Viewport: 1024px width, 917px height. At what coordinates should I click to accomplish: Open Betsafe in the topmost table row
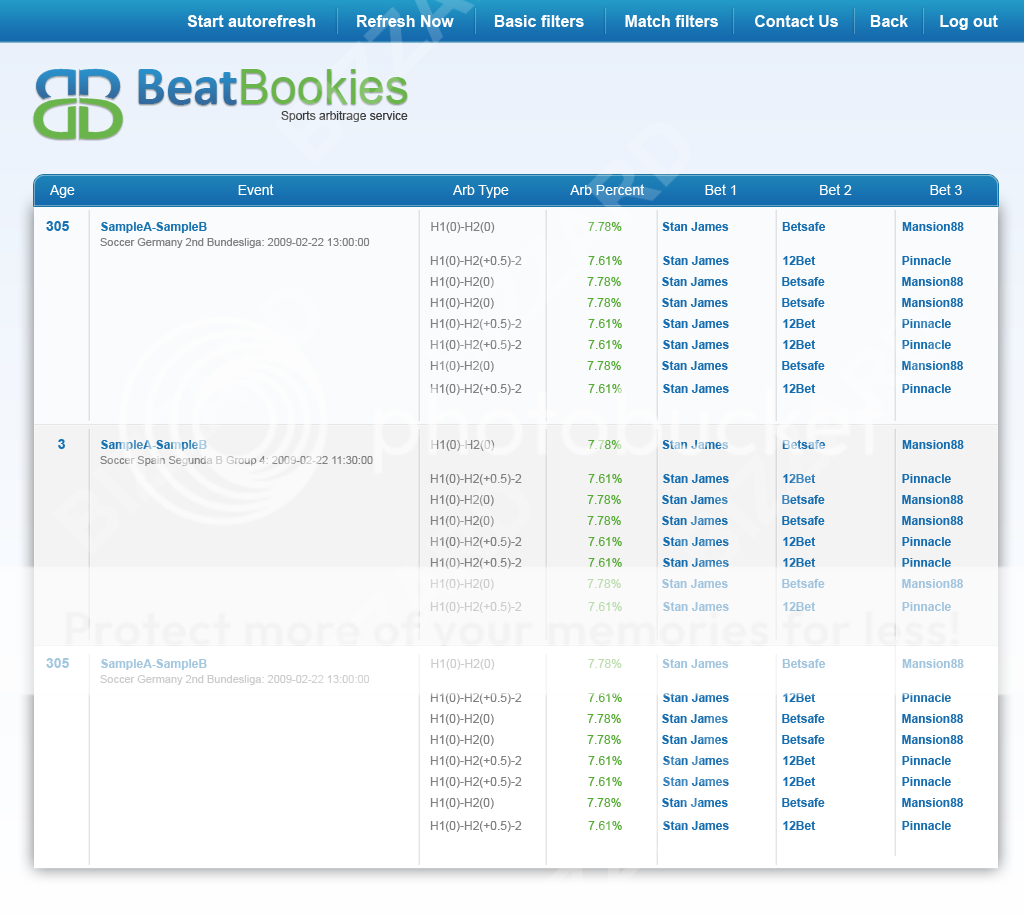pyautogui.click(x=803, y=227)
